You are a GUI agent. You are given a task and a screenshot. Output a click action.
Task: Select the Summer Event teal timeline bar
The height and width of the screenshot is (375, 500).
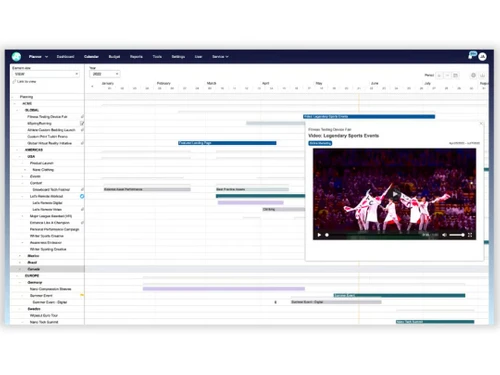point(399,295)
